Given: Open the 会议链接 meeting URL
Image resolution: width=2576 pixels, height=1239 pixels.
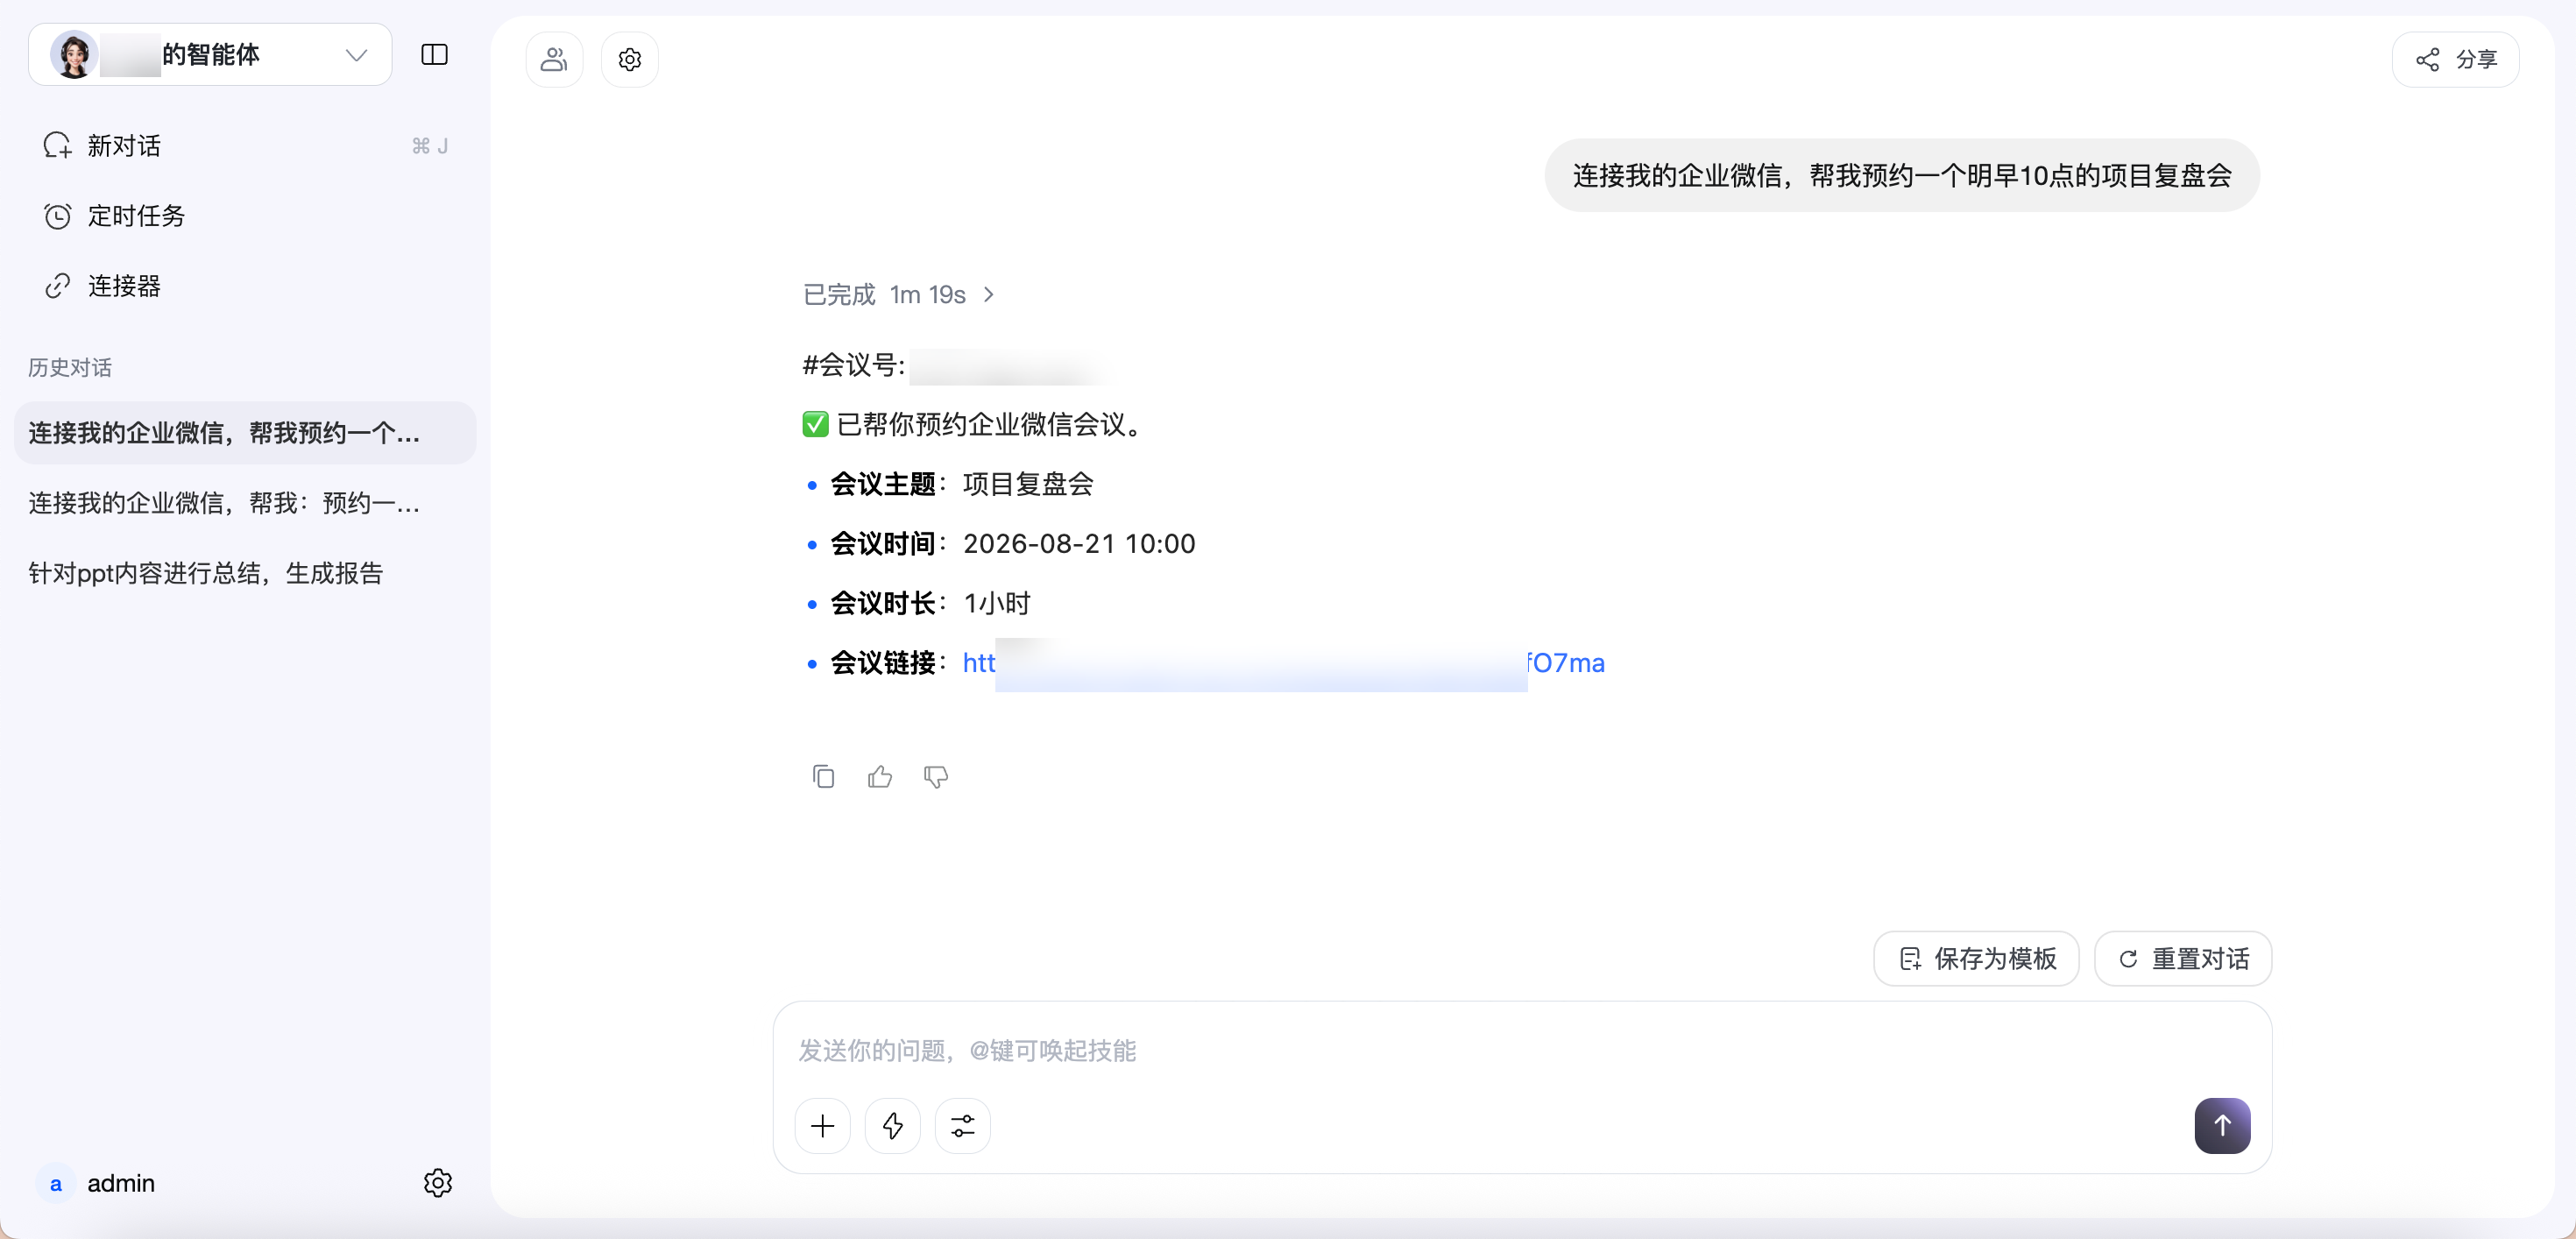Looking at the screenshot, I should [x=1284, y=664].
